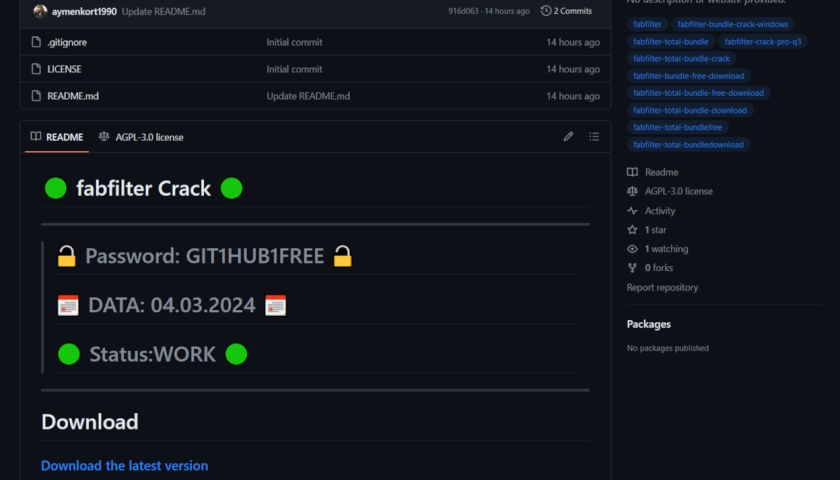Open the README outline list icon

point(594,137)
